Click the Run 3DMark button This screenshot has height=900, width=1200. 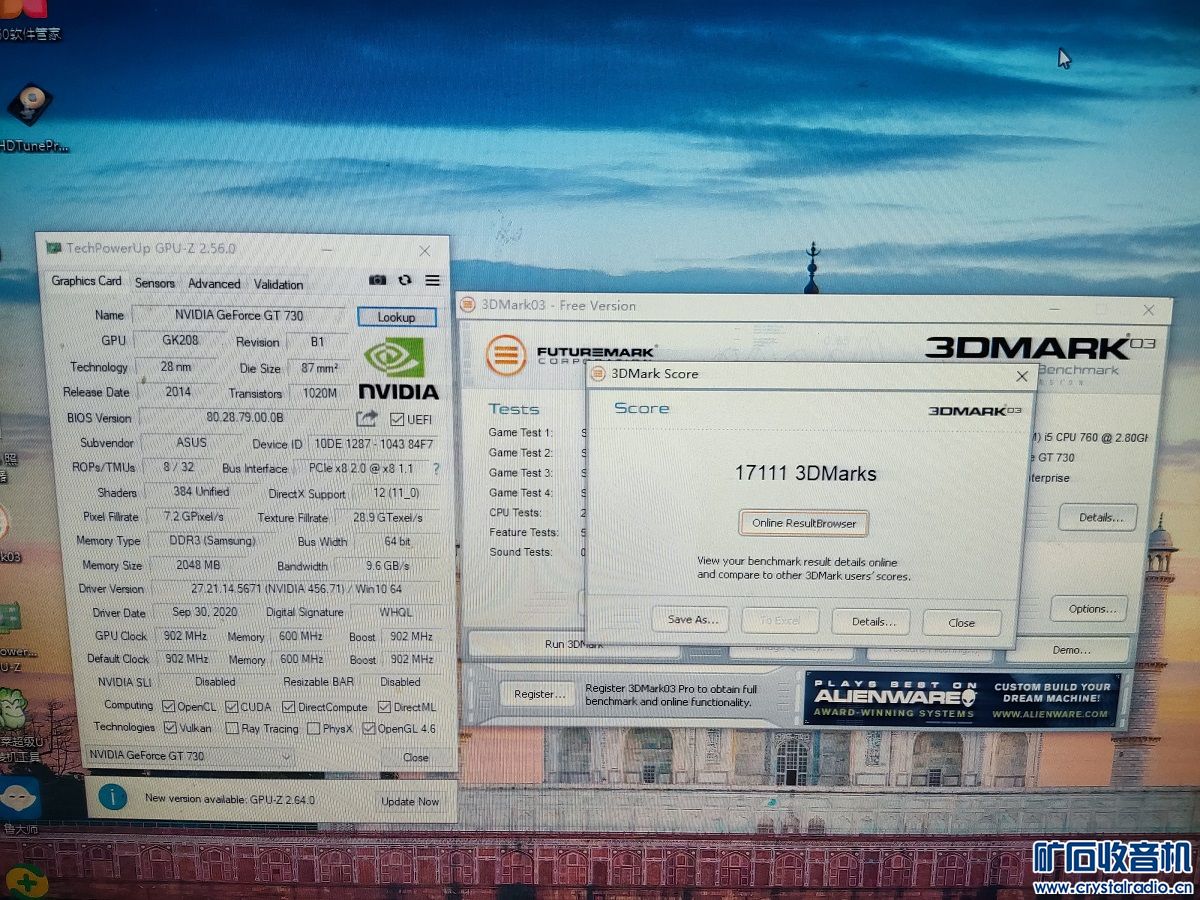(x=574, y=644)
